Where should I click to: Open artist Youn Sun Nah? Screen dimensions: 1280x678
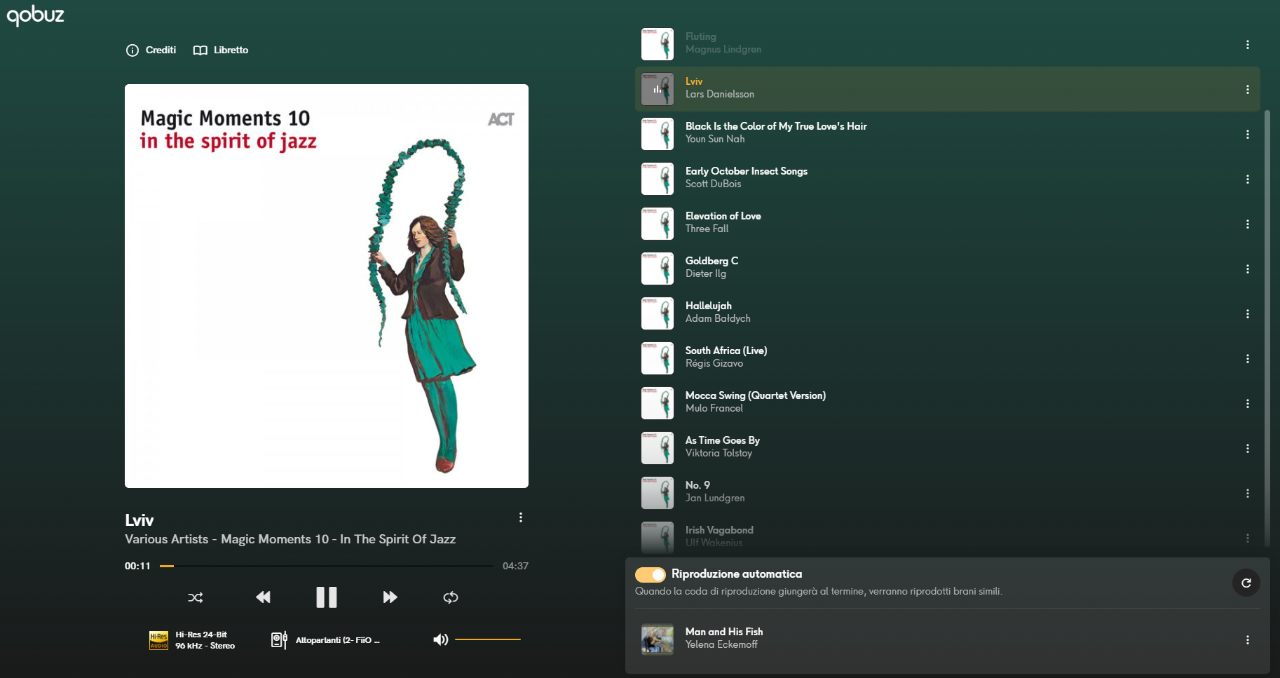[x=715, y=140]
